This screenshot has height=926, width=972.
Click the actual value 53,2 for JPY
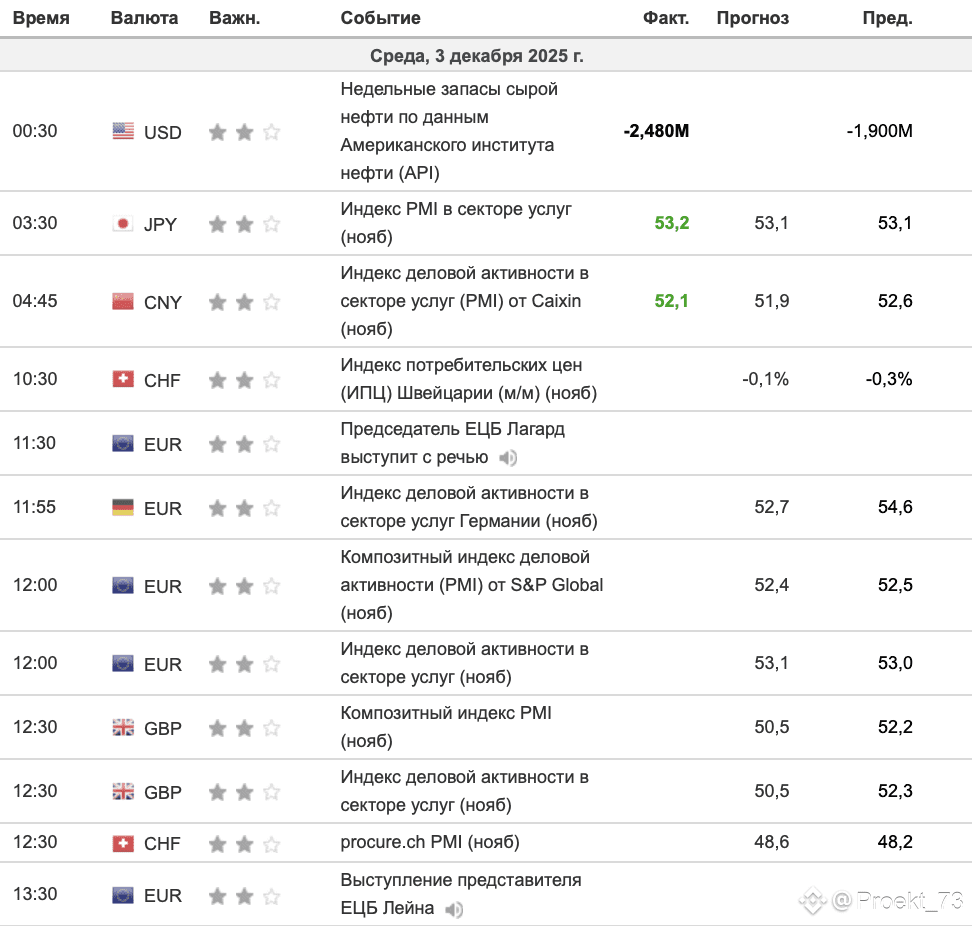click(672, 223)
